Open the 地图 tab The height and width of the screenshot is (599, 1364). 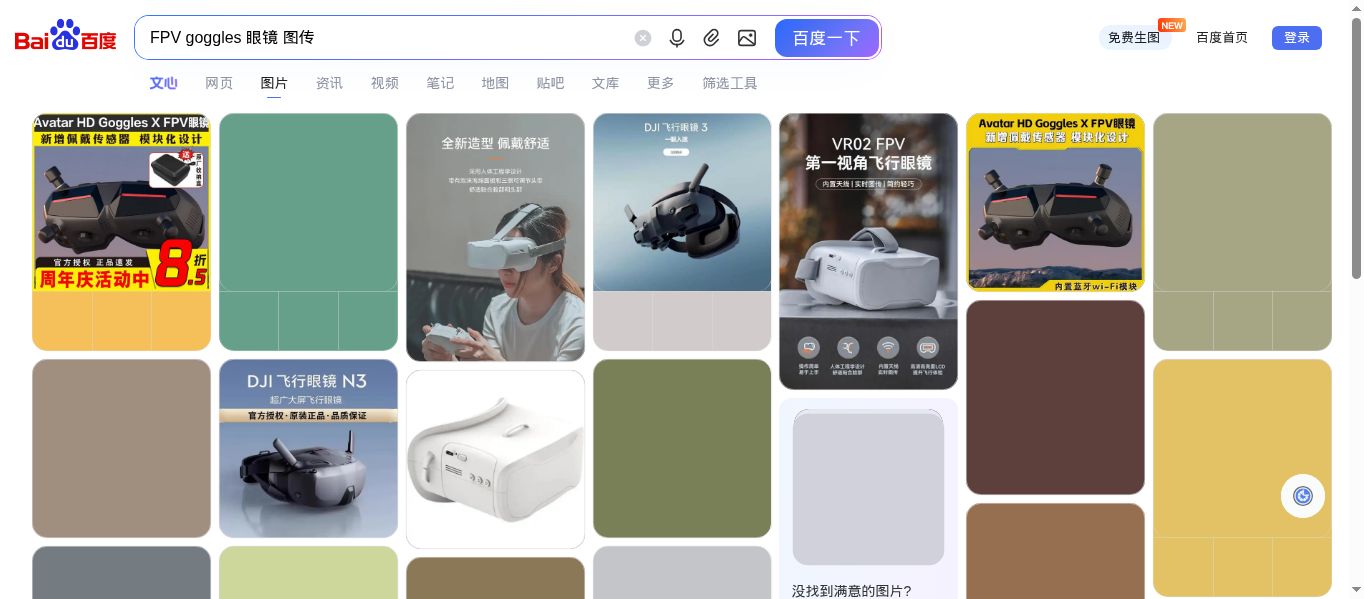coord(495,83)
